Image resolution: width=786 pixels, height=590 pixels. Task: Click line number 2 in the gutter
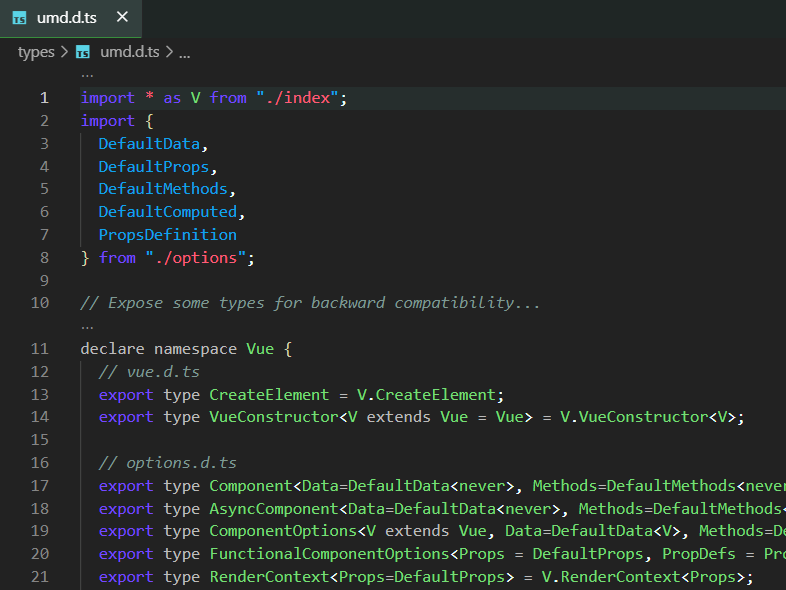click(x=45, y=121)
